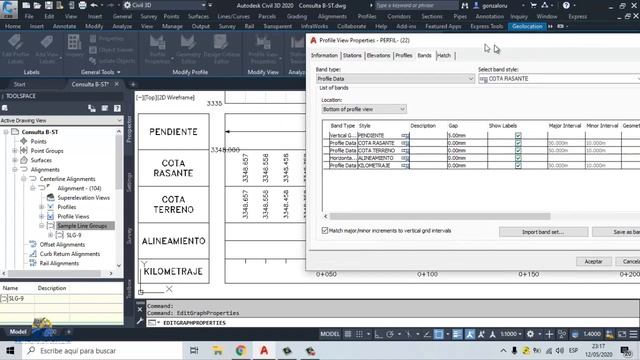Click the Customization menu icon in status bar

tap(633, 334)
